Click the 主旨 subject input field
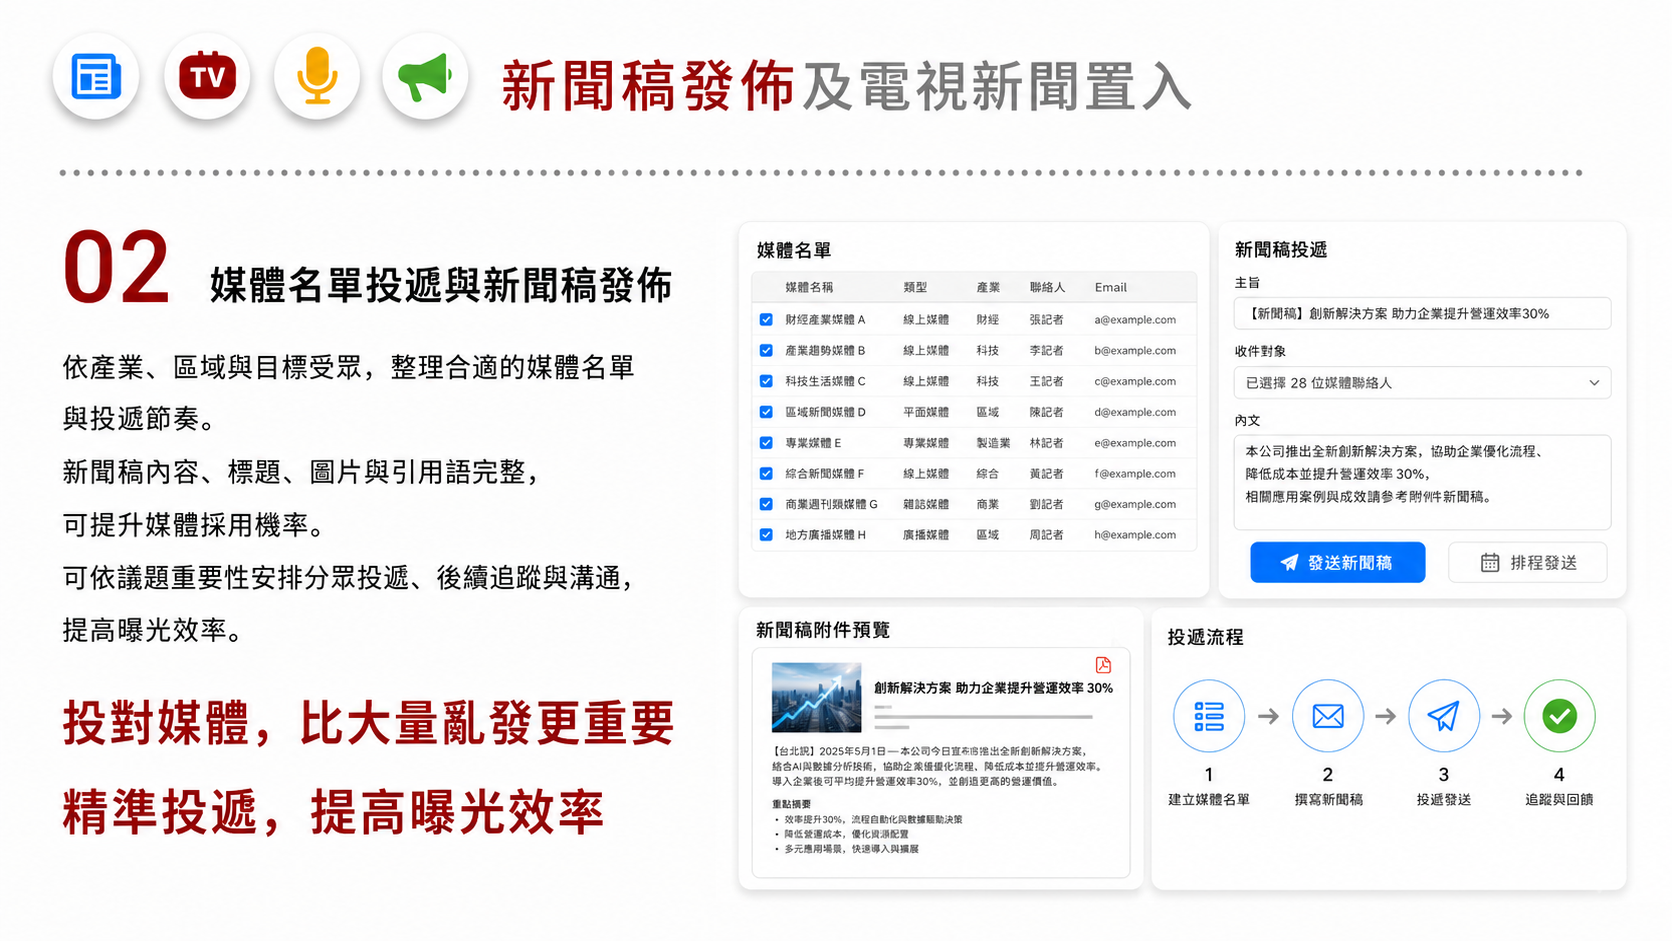1672x941 pixels. click(1422, 313)
